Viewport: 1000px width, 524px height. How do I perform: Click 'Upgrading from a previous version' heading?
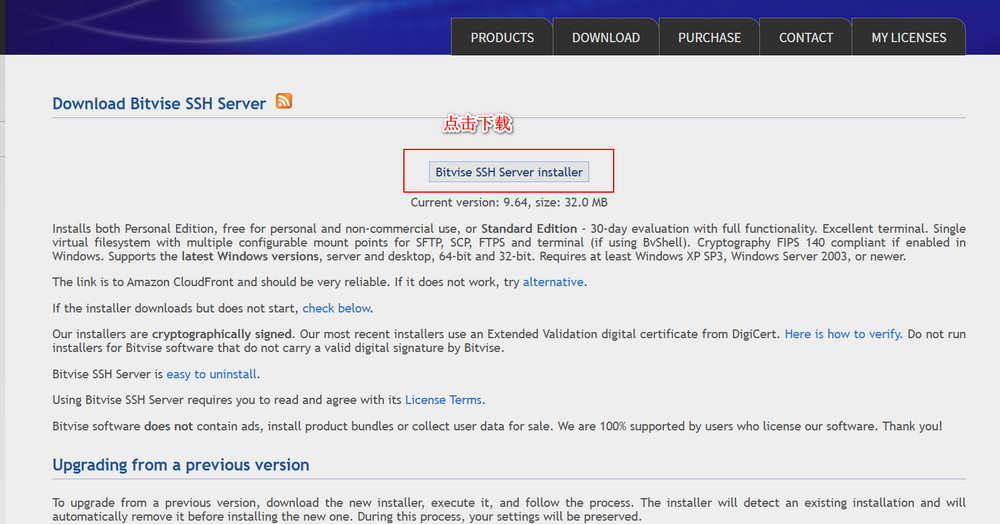[x=180, y=465]
